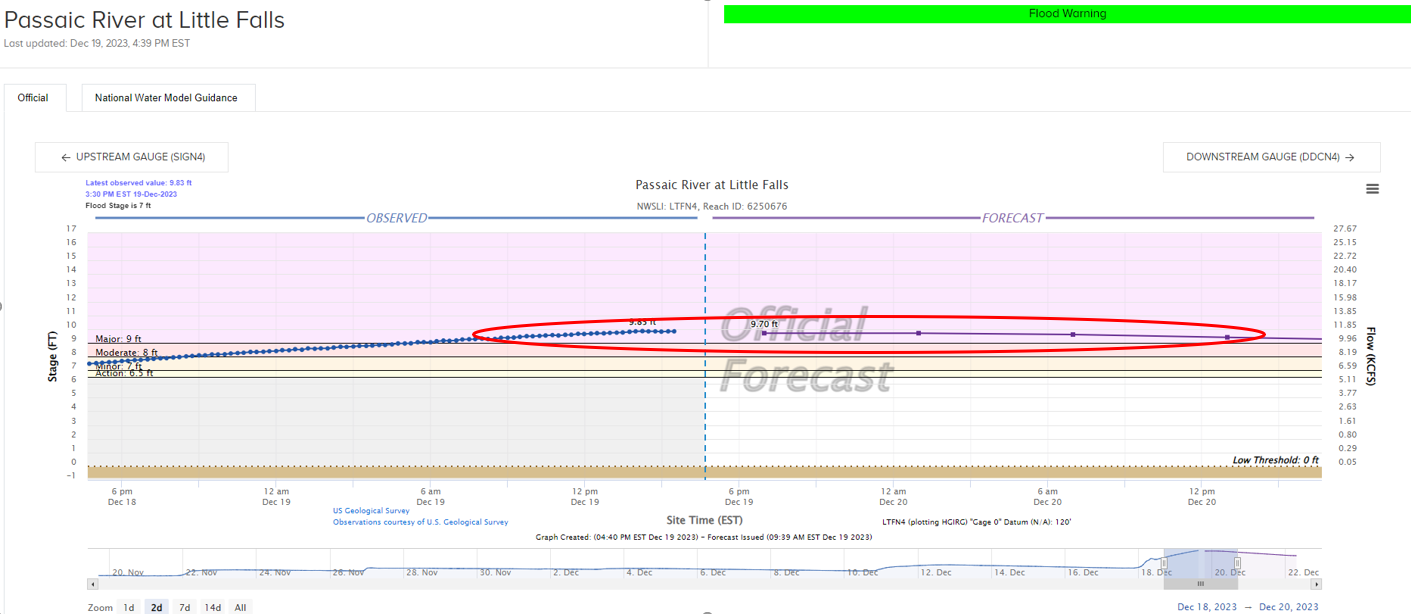Image resolution: width=1411 pixels, height=614 pixels.
Task: Switch to National Water Model Guidance tab
Action: click(166, 98)
